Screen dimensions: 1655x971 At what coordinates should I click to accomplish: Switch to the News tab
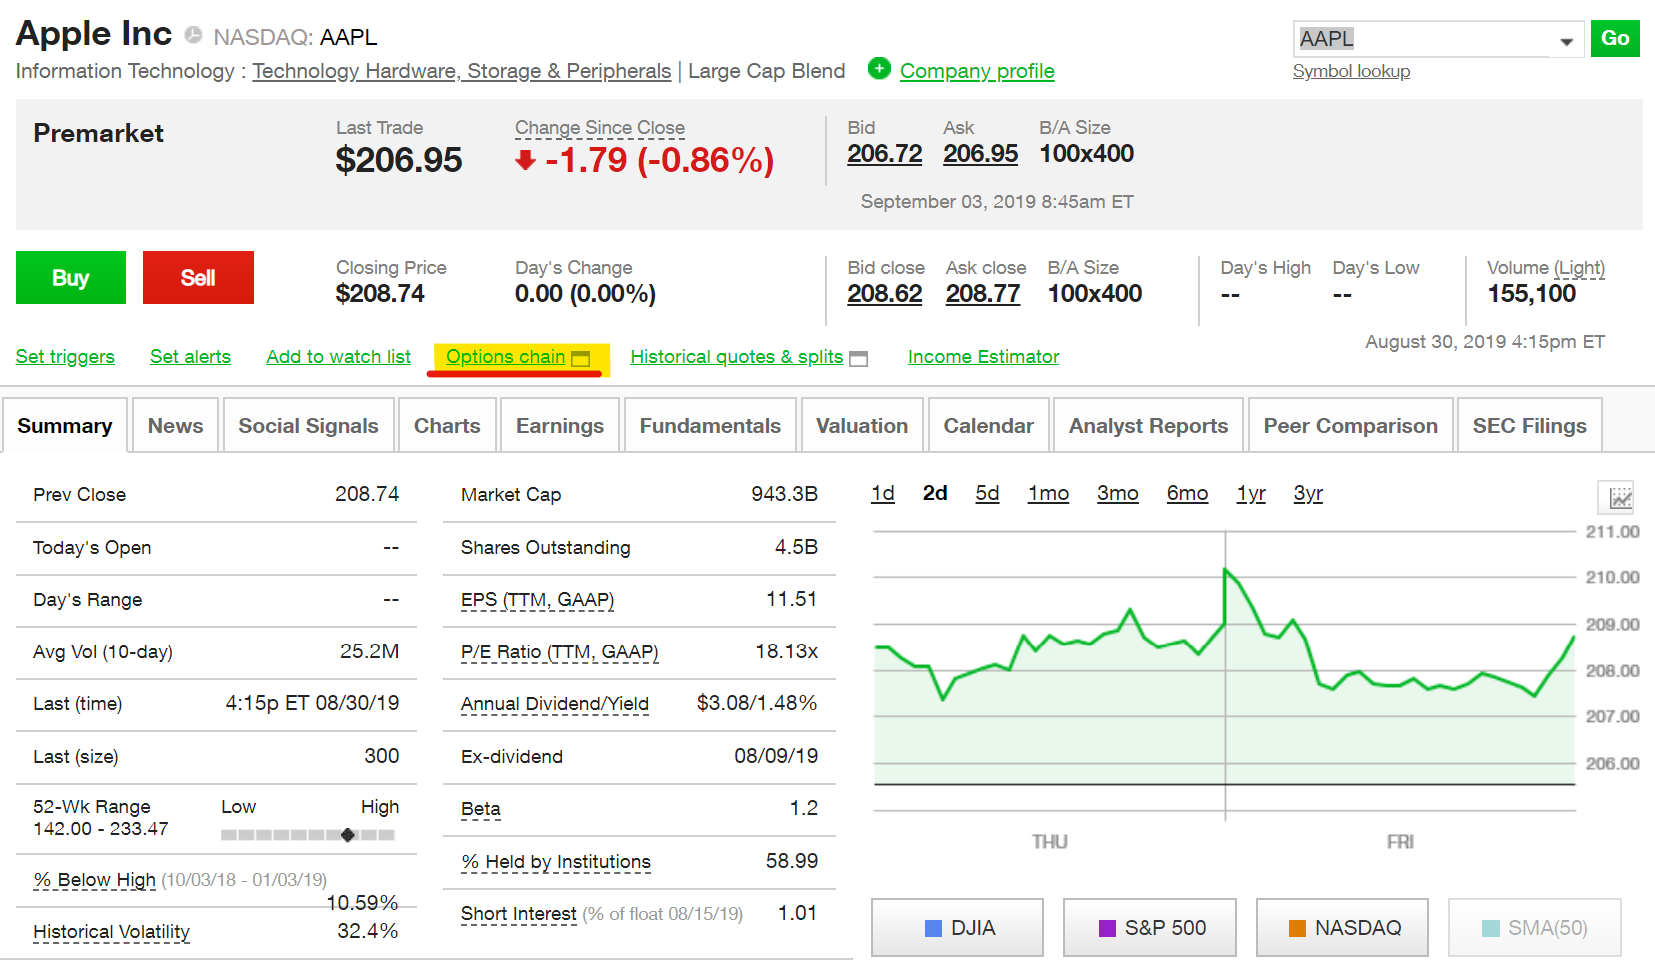[175, 426]
